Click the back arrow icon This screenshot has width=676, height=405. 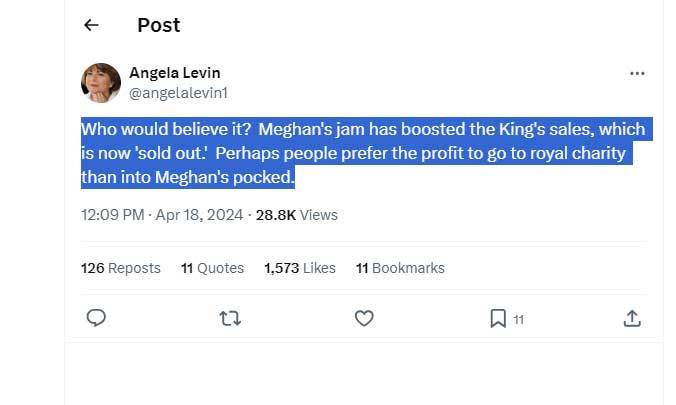pos(91,25)
